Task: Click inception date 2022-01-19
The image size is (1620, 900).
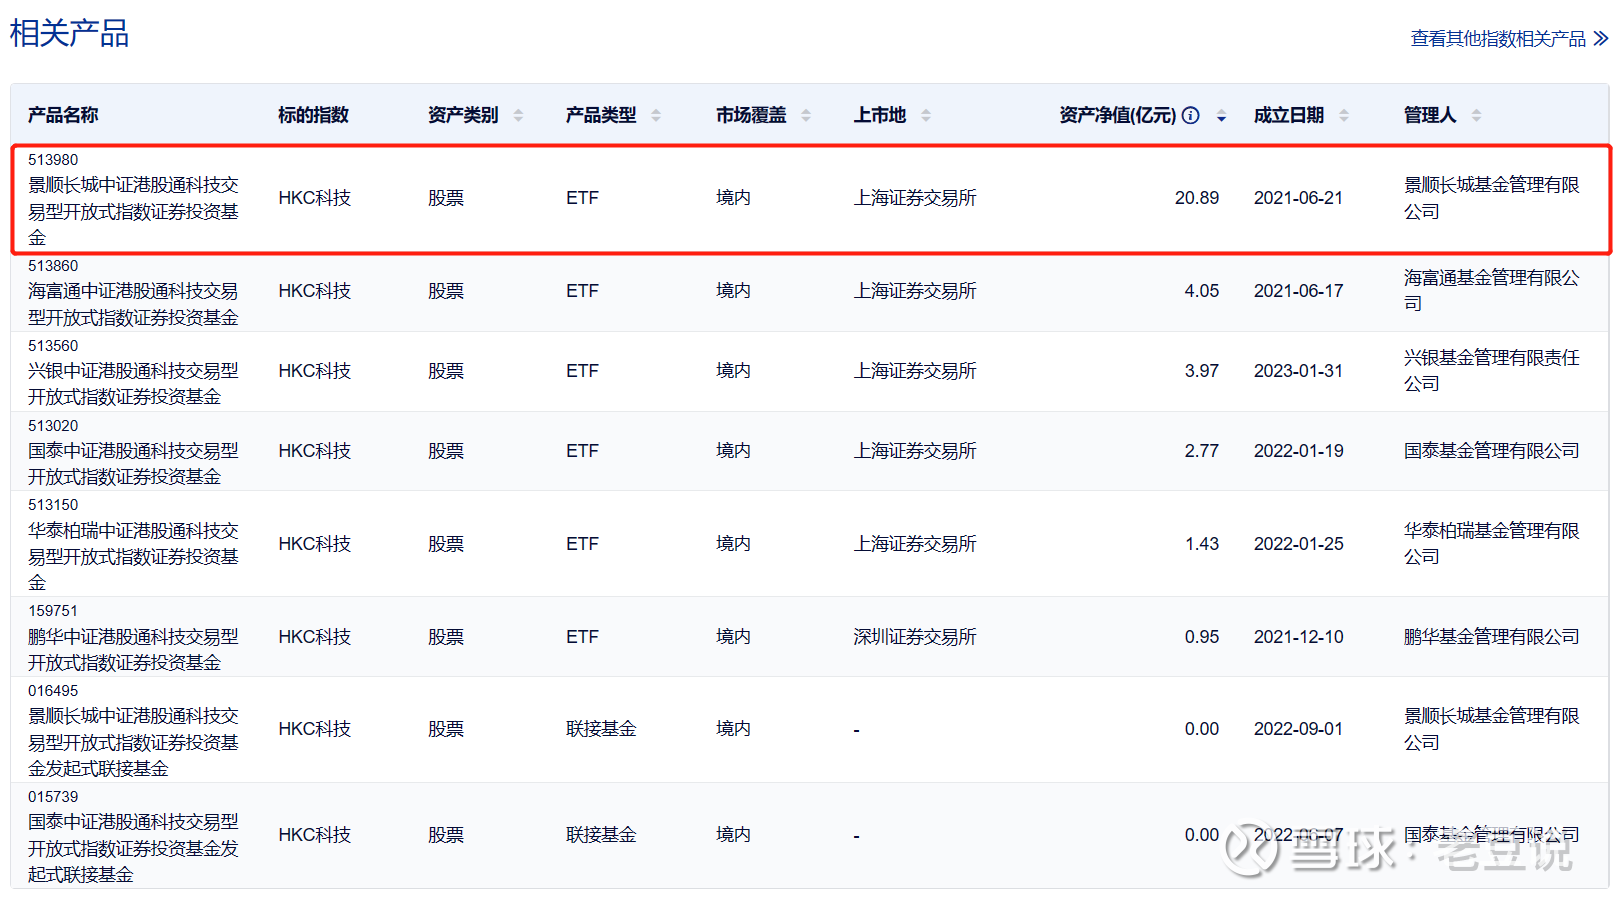Action: (x=1298, y=451)
